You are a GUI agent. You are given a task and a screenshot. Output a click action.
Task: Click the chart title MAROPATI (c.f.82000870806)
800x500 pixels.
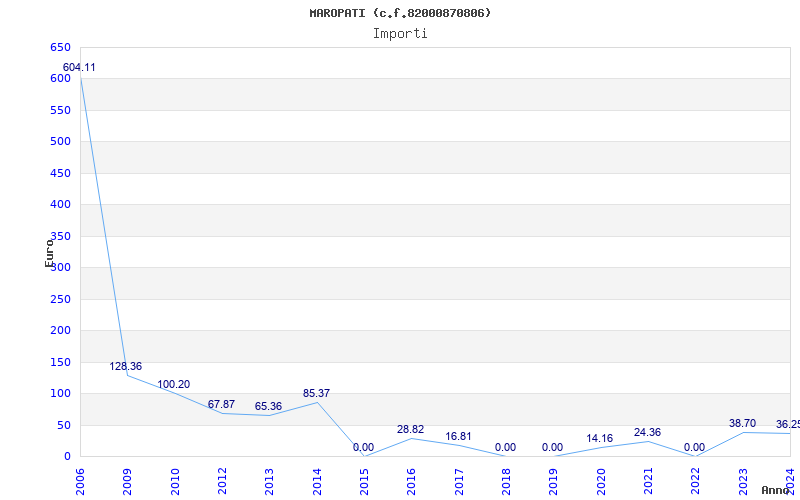(x=400, y=13)
